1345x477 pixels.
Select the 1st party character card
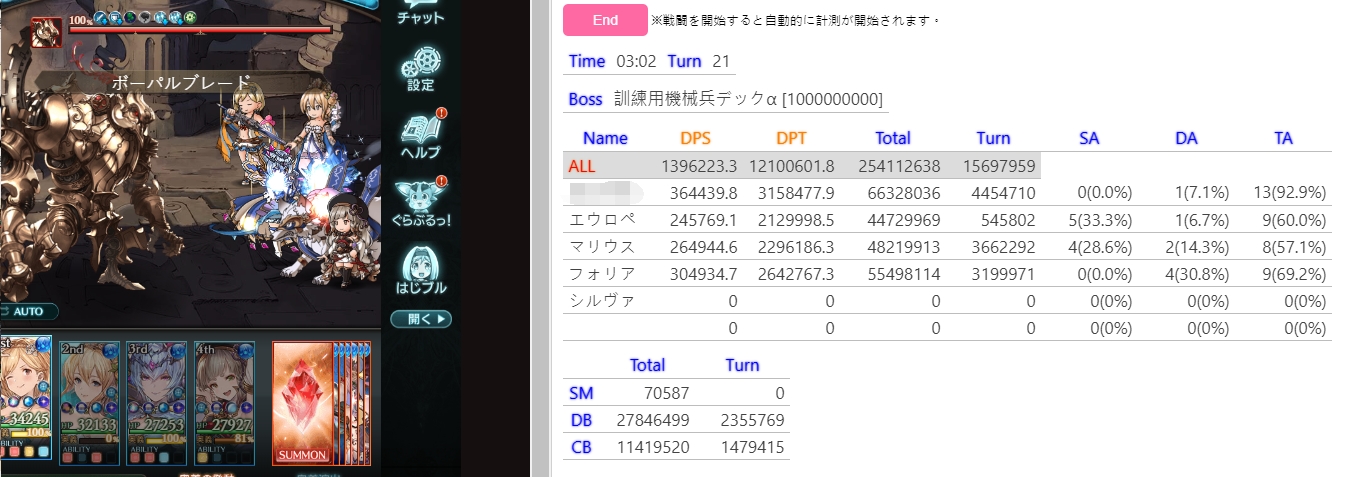tap(26, 400)
